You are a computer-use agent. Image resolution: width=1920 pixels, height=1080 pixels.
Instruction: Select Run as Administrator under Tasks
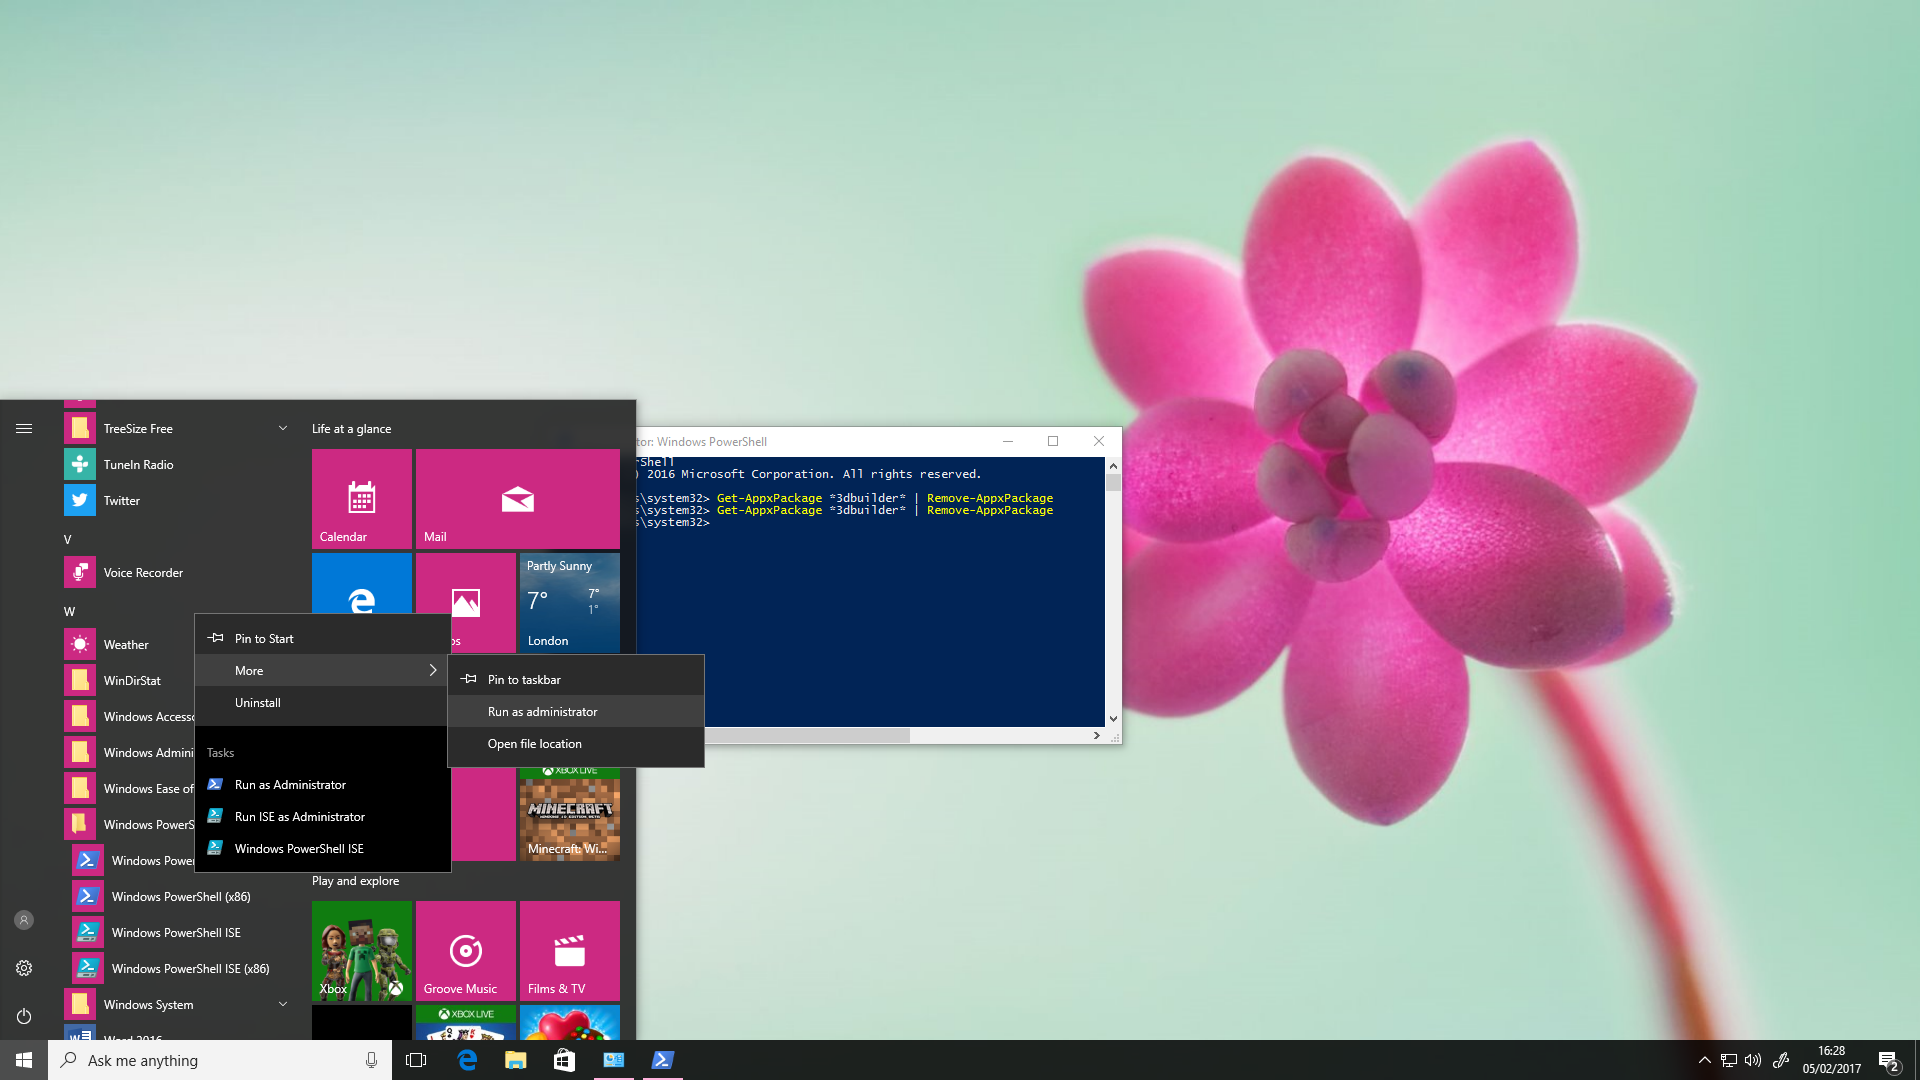(x=290, y=783)
